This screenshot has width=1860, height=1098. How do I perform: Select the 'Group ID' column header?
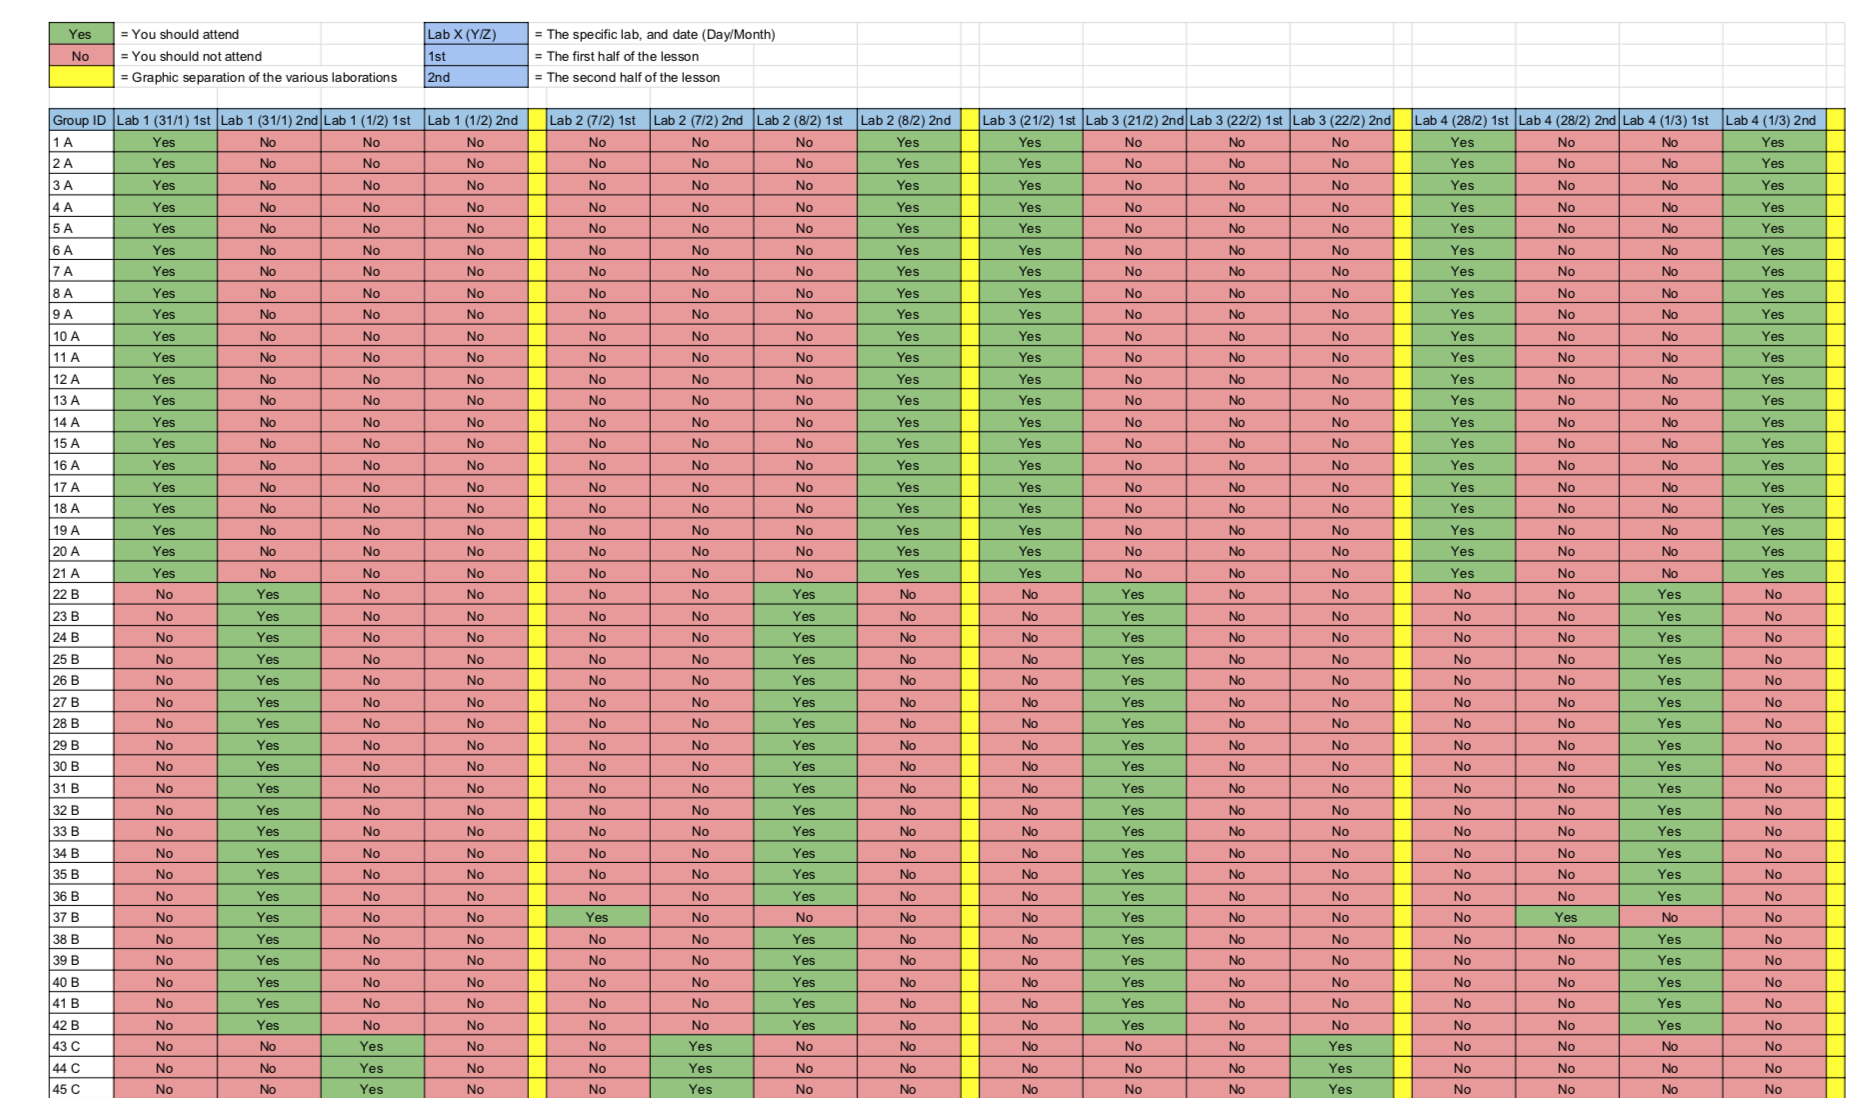coord(80,120)
